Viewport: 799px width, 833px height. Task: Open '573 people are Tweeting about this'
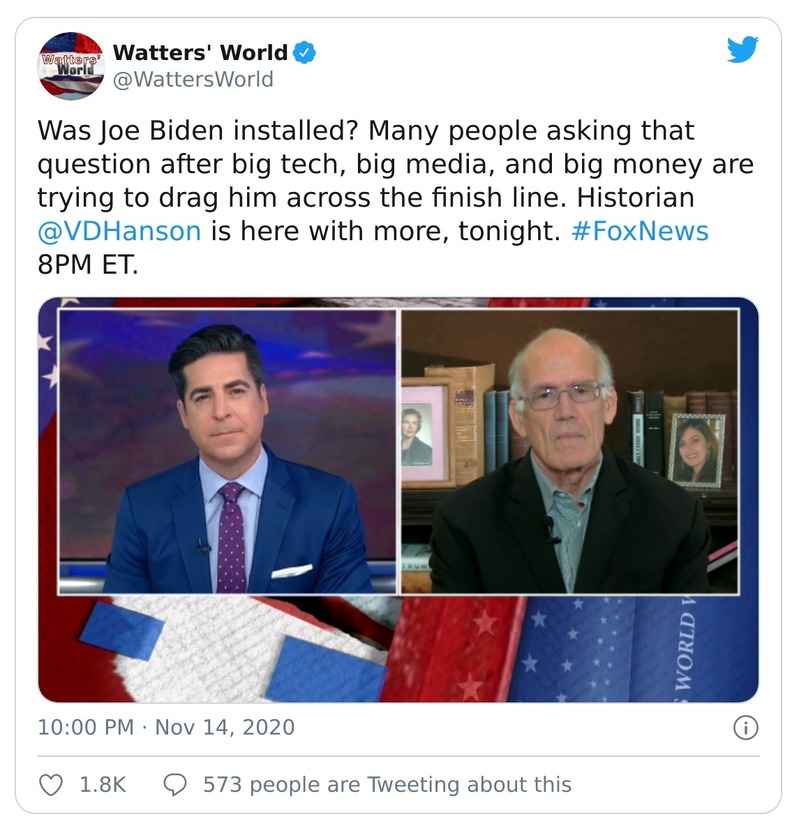(x=387, y=785)
